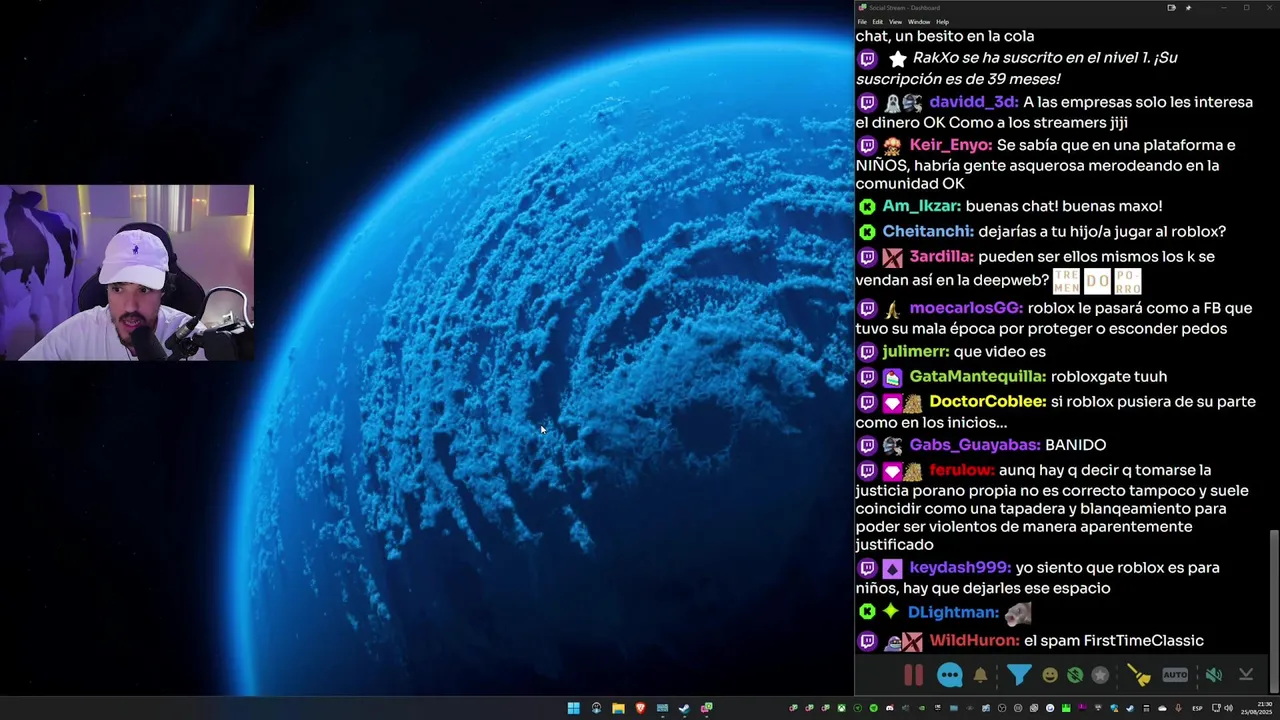Click the screen icon left of pin
This screenshot has height=720, width=1280.
1171,8
